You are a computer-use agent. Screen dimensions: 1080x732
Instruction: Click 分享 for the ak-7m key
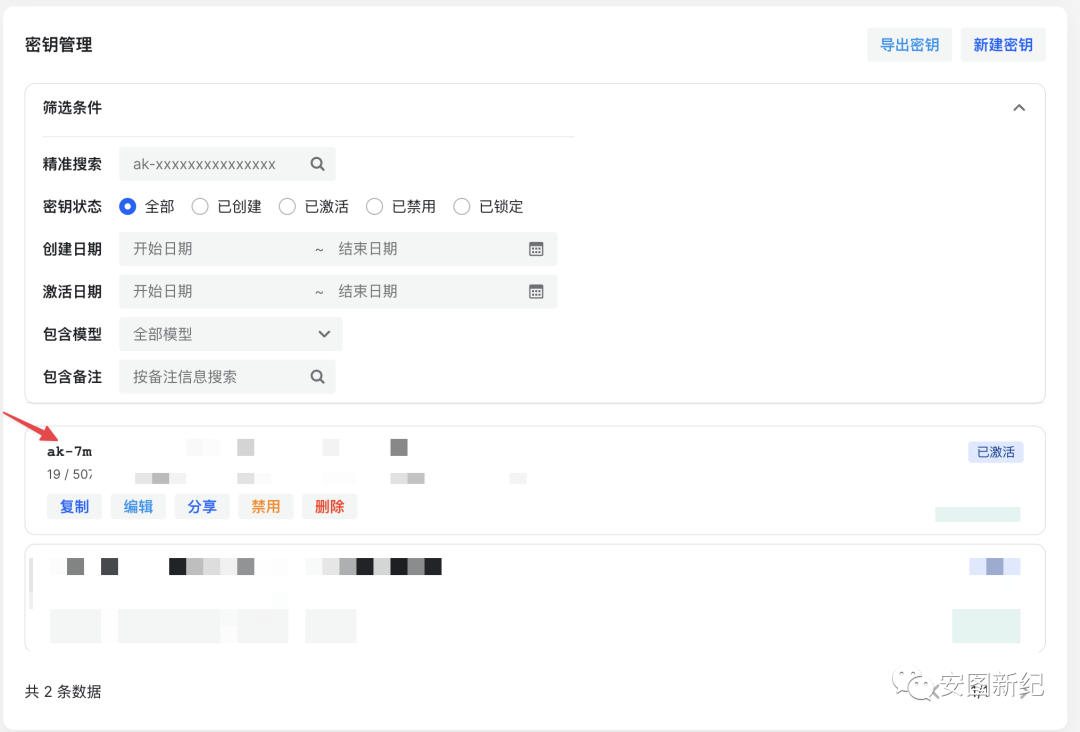tap(202, 507)
